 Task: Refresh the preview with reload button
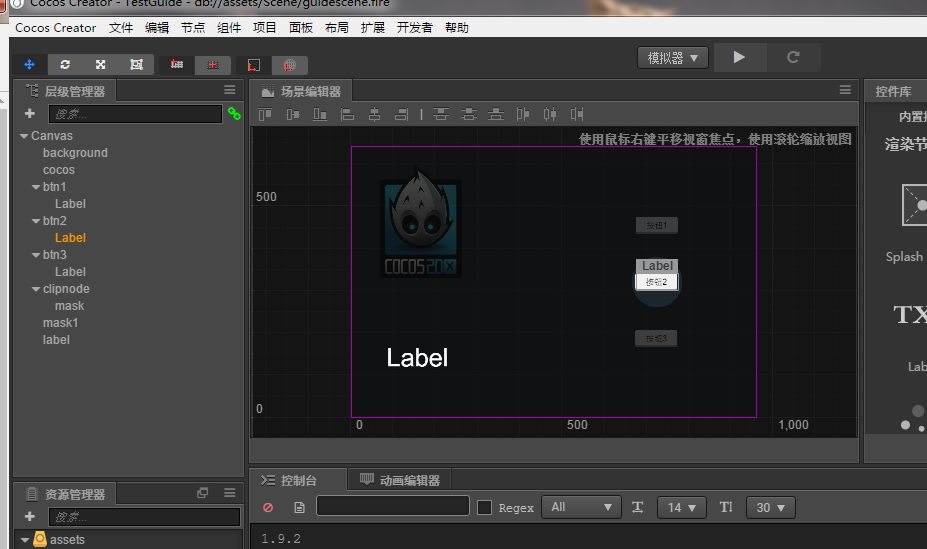coord(793,57)
